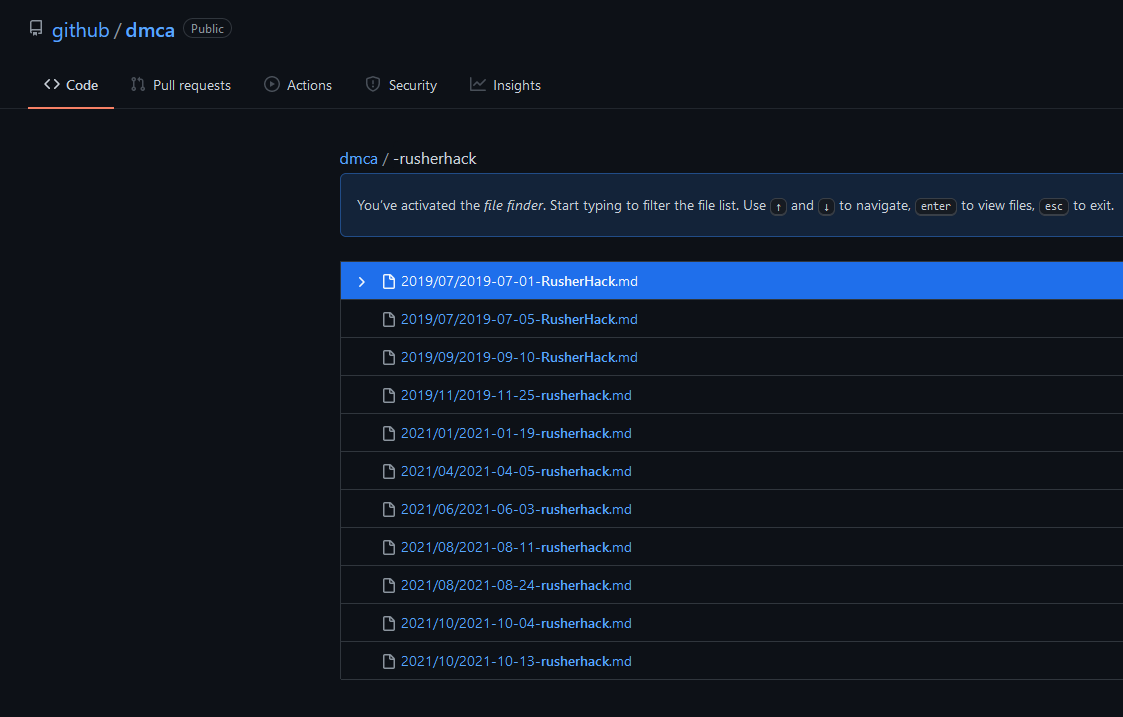The width and height of the screenshot is (1123, 717).
Task: Click the Actions play-circle icon
Action: click(271, 85)
